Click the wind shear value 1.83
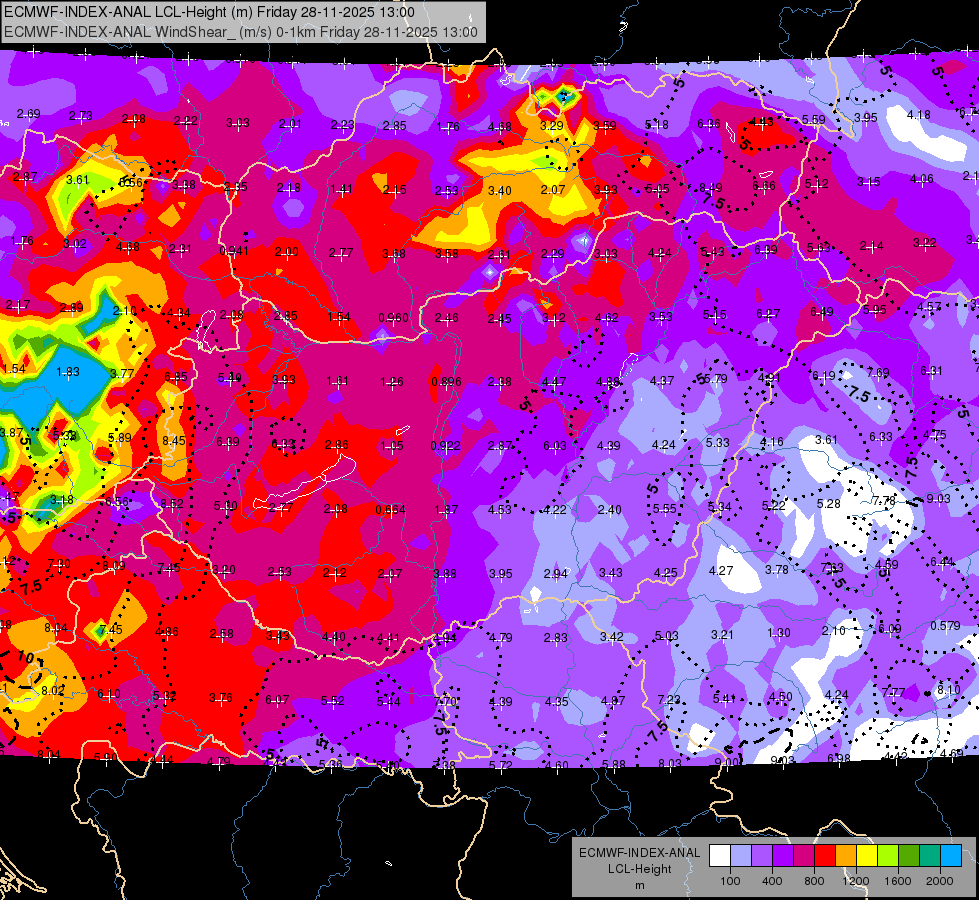This screenshot has width=979, height=900. 67,372
